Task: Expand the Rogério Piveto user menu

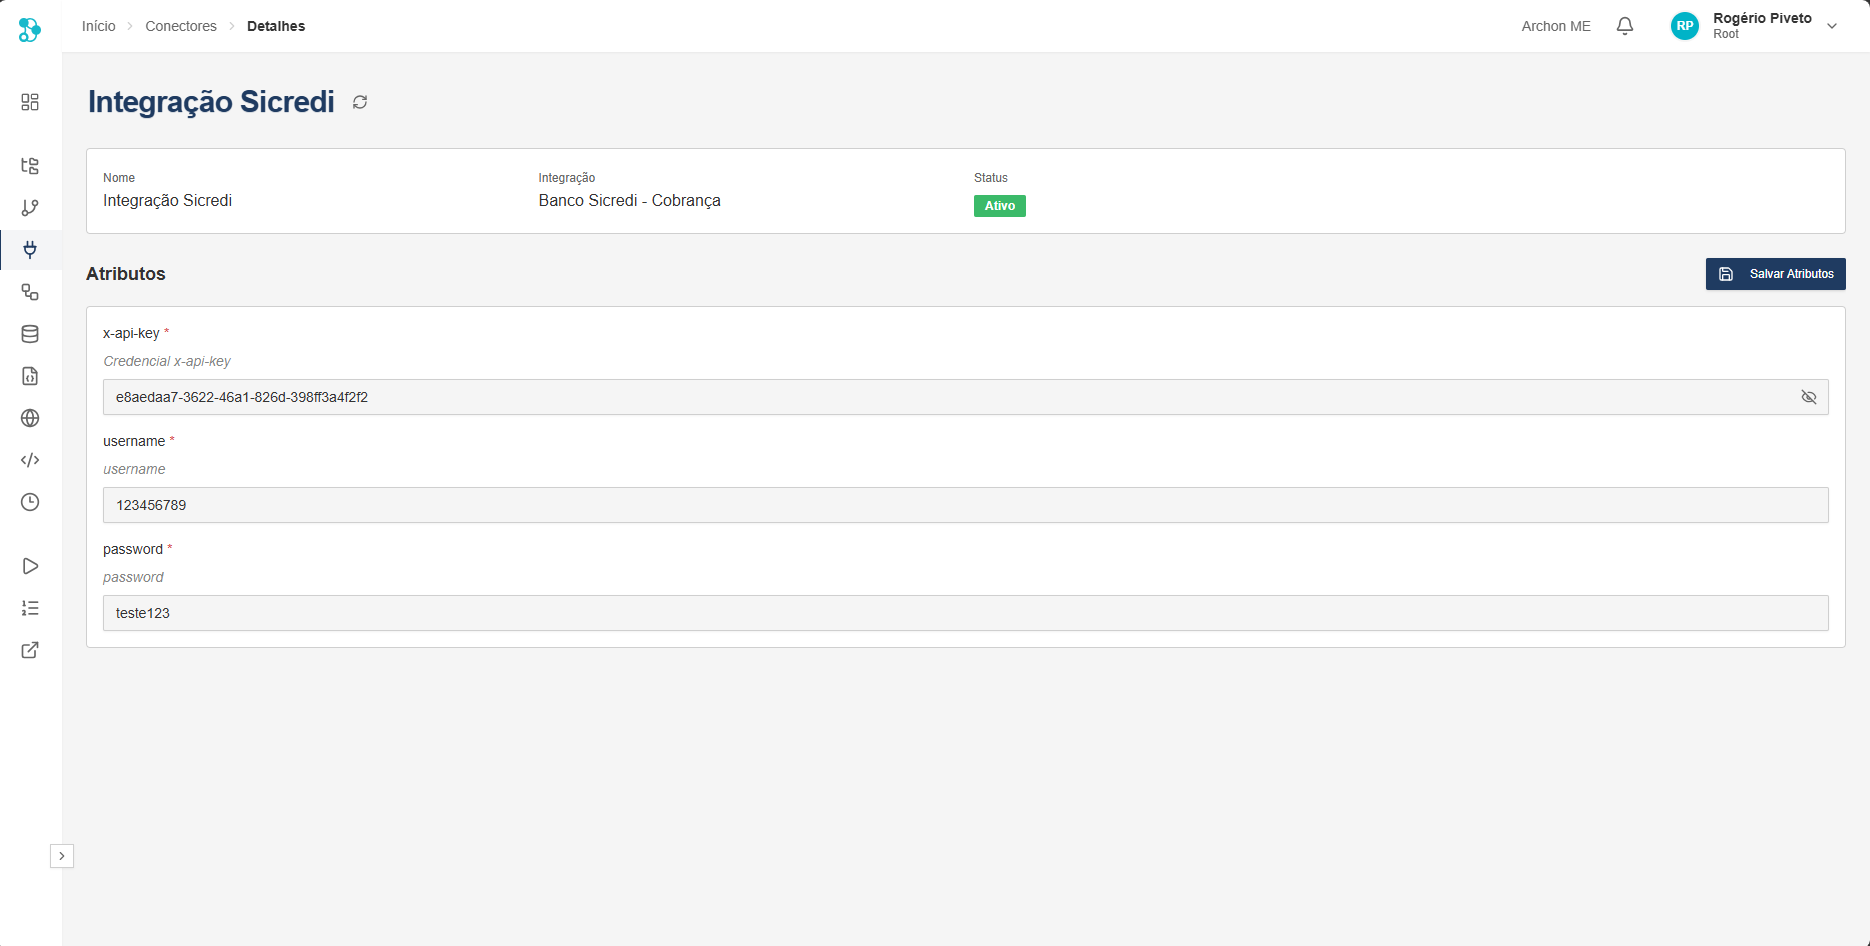Action: tap(1831, 26)
